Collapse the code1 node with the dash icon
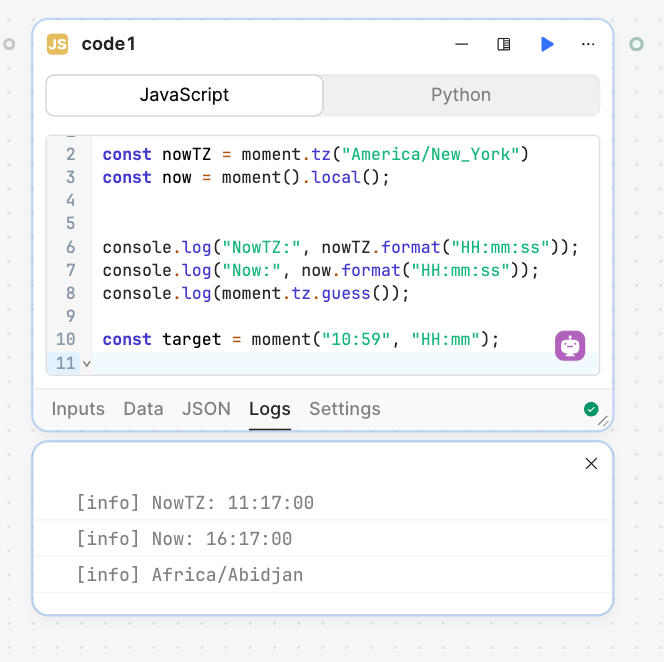The image size is (664, 662). [462, 44]
